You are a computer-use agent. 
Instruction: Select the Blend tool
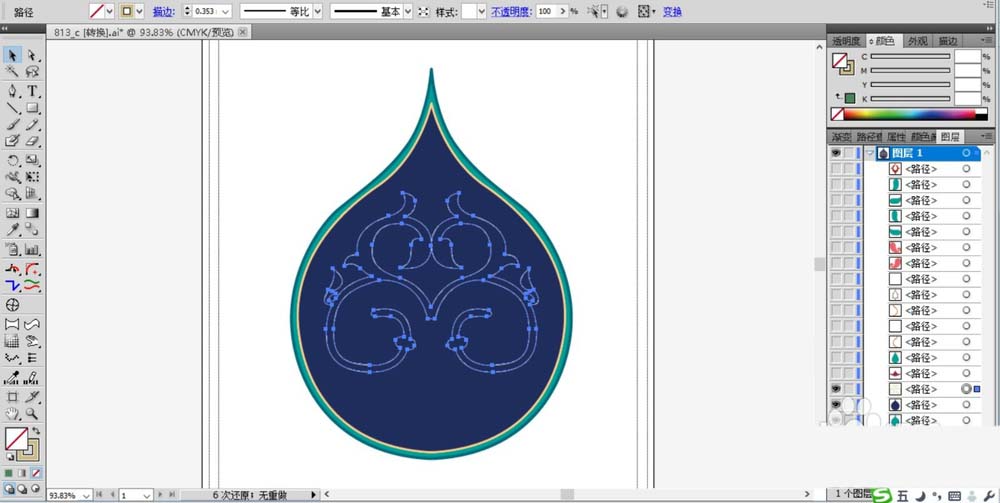coord(32,230)
